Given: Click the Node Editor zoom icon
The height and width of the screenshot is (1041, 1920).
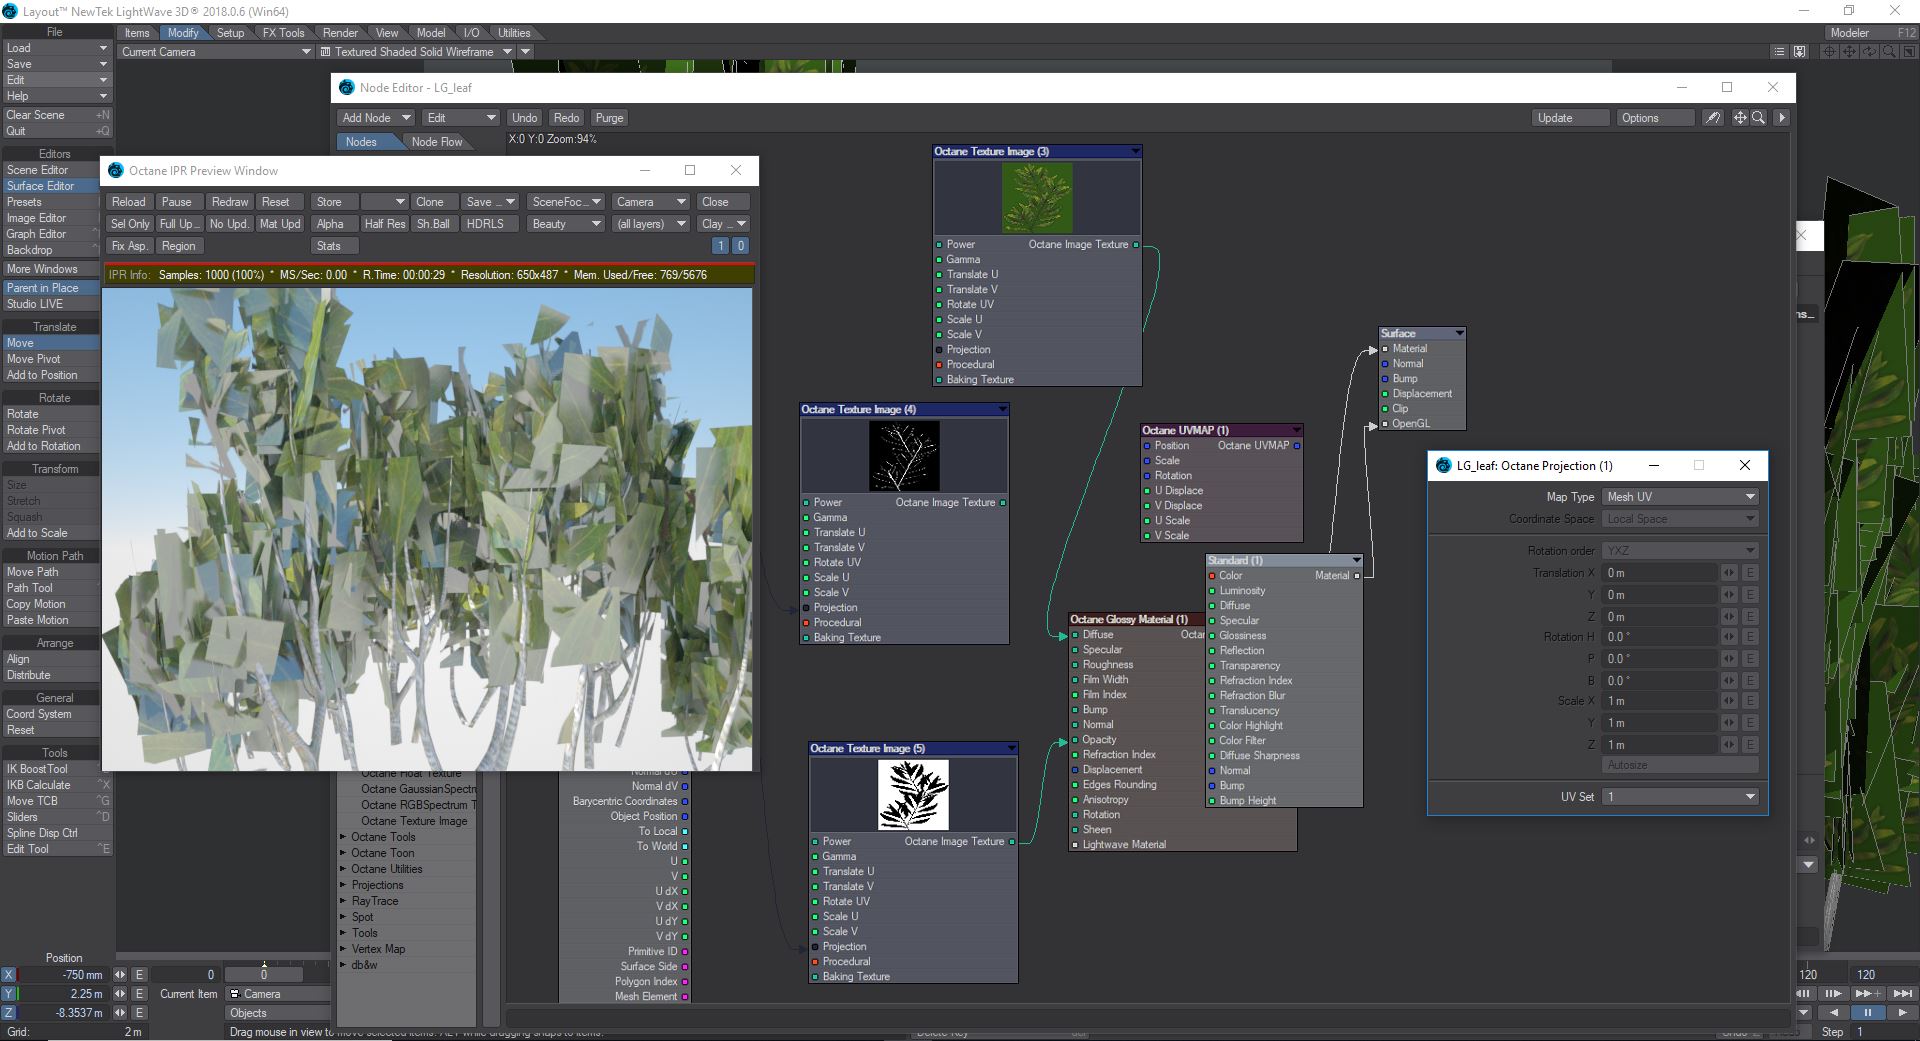Looking at the screenshot, I should pos(1758,118).
